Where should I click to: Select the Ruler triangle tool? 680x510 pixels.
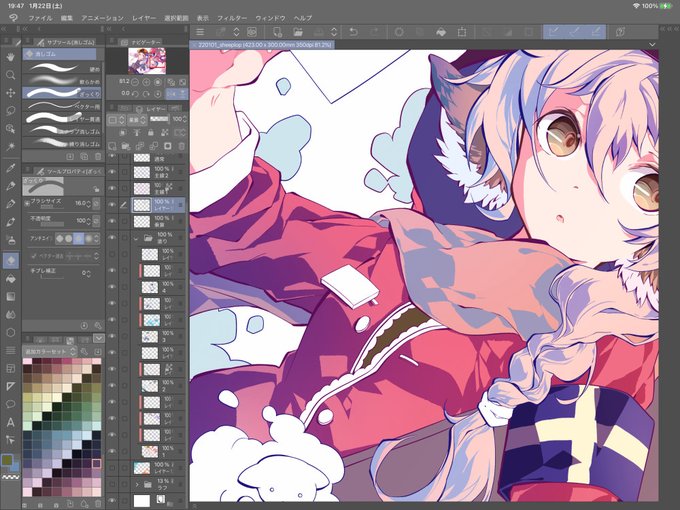point(10,386)
